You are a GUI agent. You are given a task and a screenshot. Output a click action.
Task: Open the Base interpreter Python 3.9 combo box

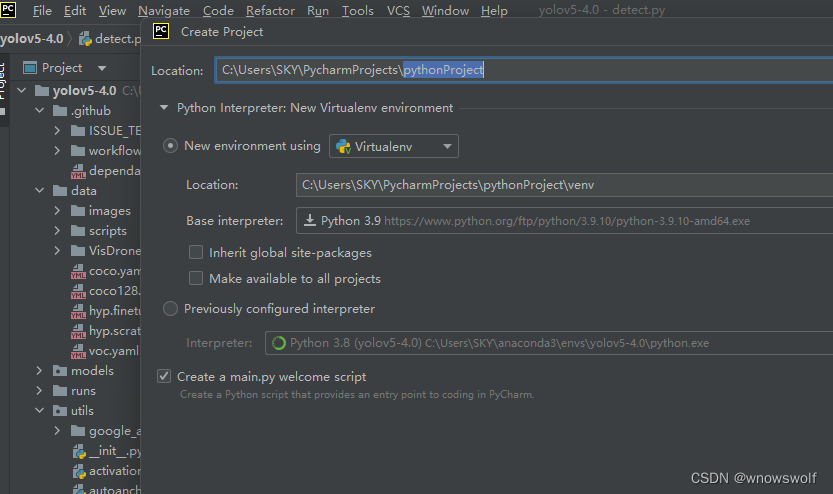click(x=564, y=220)
